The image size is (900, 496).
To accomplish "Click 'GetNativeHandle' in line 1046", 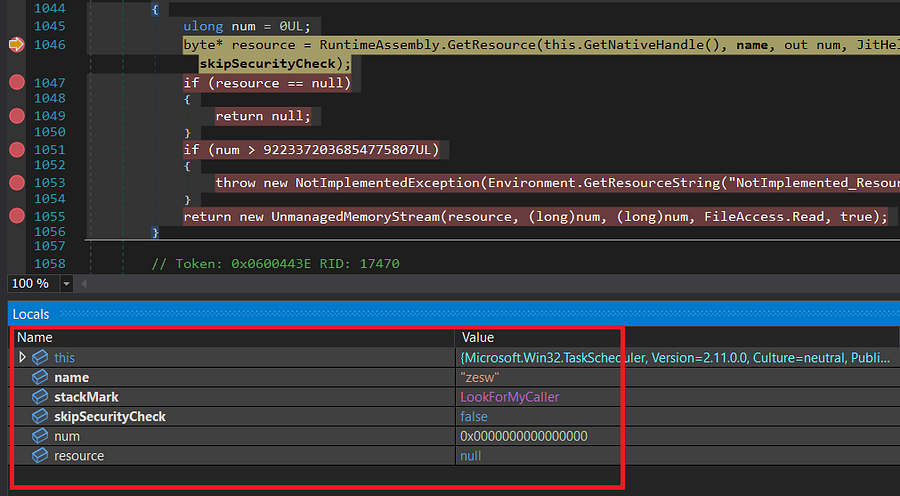I will click(643, 45).
